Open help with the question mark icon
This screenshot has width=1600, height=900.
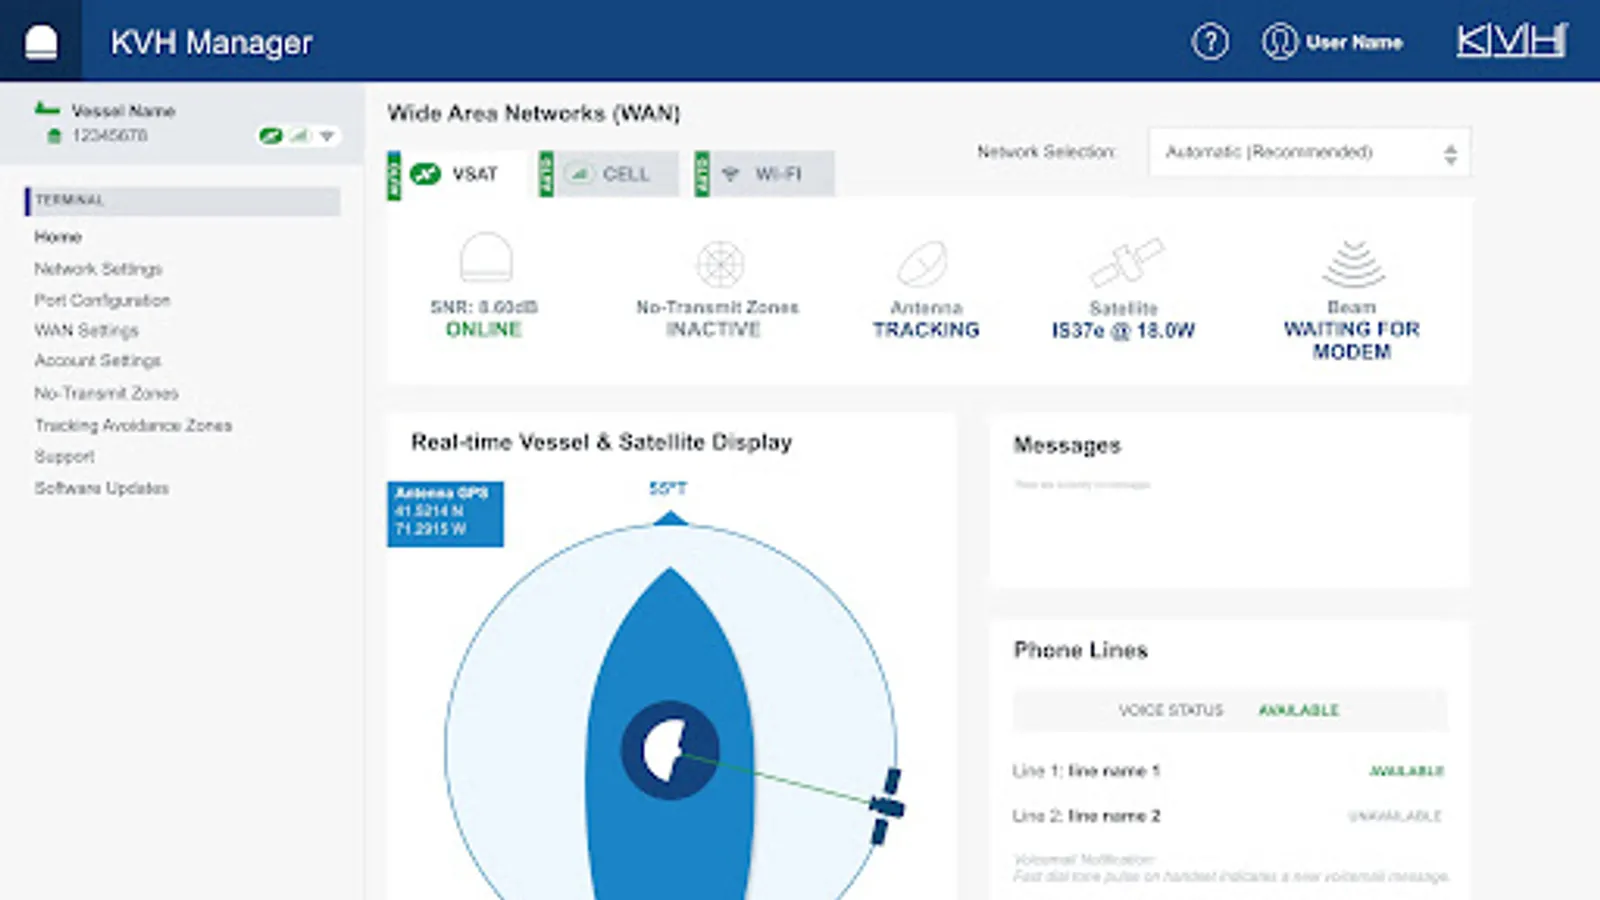[1210, 42]
